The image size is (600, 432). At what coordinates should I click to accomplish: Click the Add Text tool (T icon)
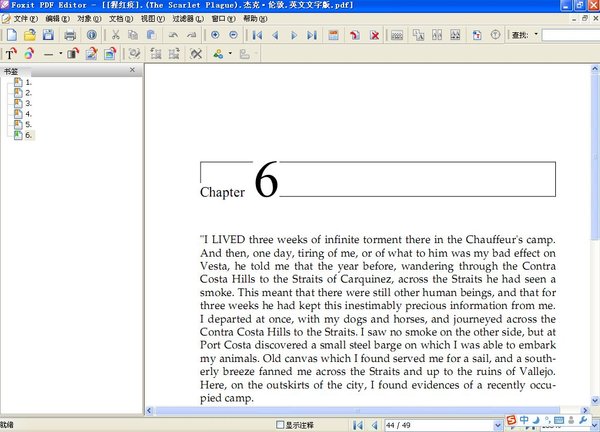click(10, 54)
